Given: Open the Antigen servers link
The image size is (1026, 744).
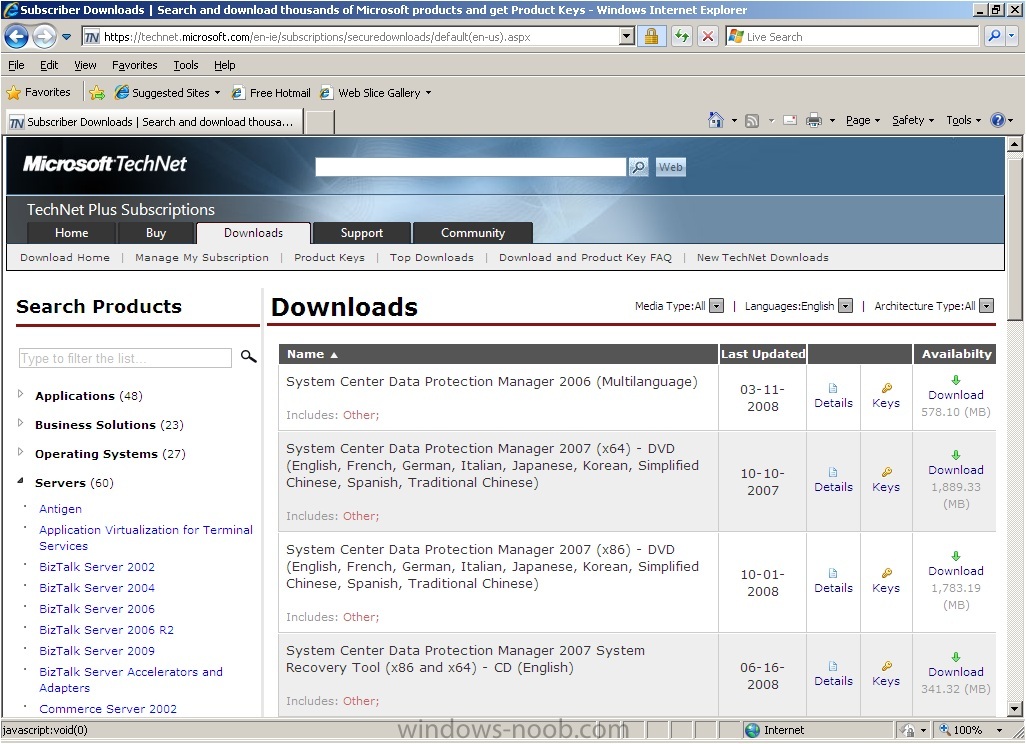Looking at the screenshot, I should click(x=60, y=509).
